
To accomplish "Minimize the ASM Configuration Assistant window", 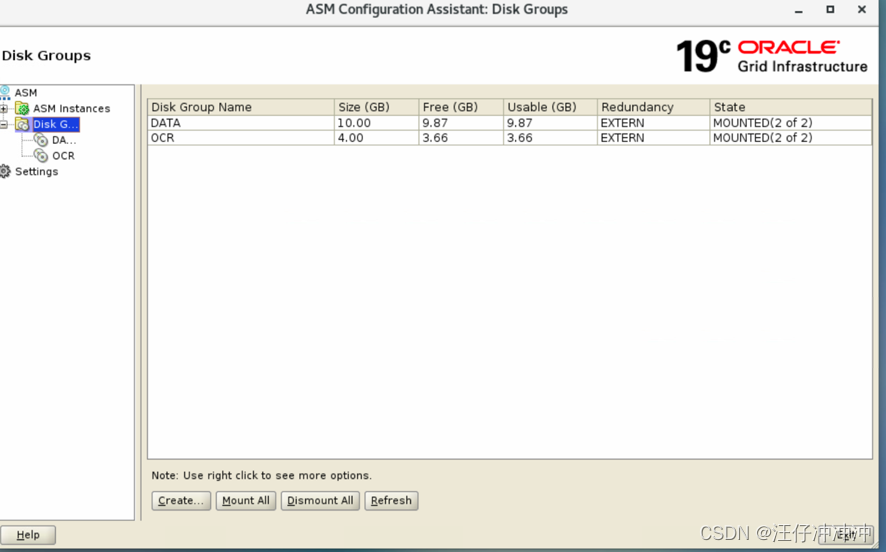I will [798, 10].
